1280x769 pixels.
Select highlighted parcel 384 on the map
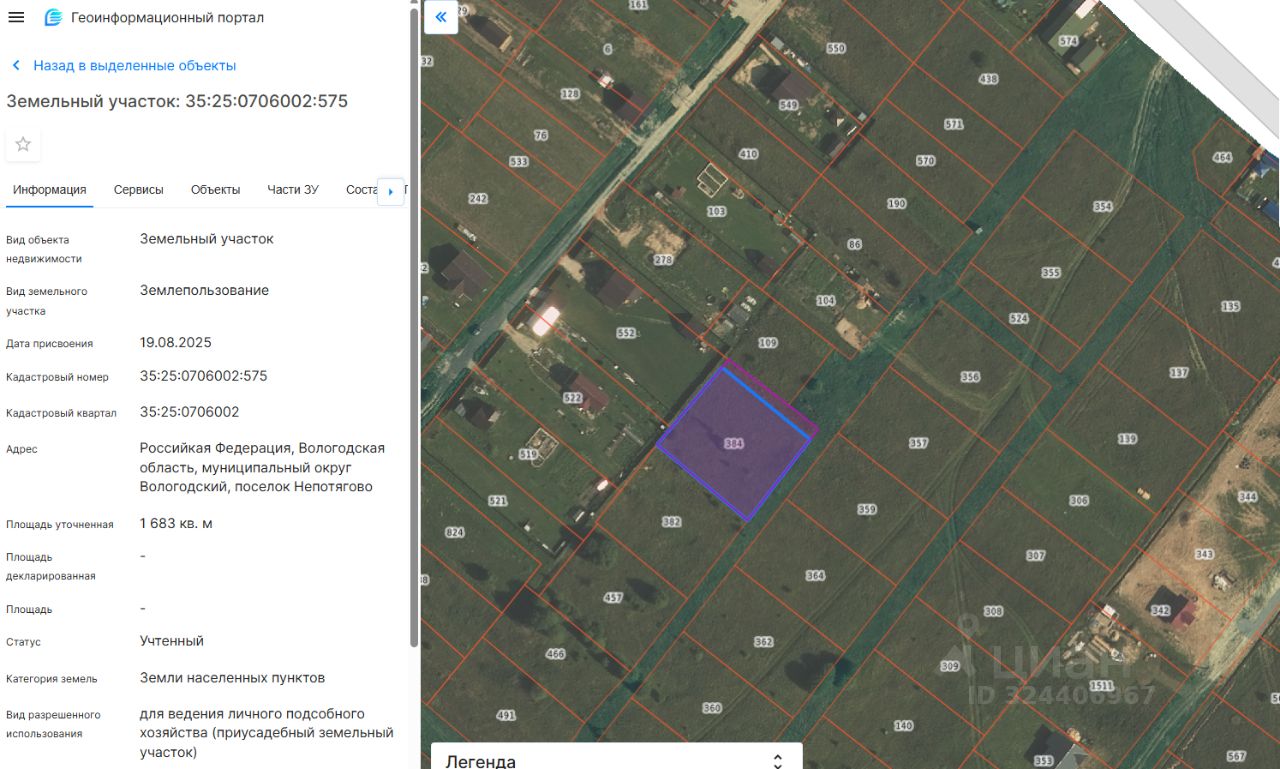pos(734,443)
